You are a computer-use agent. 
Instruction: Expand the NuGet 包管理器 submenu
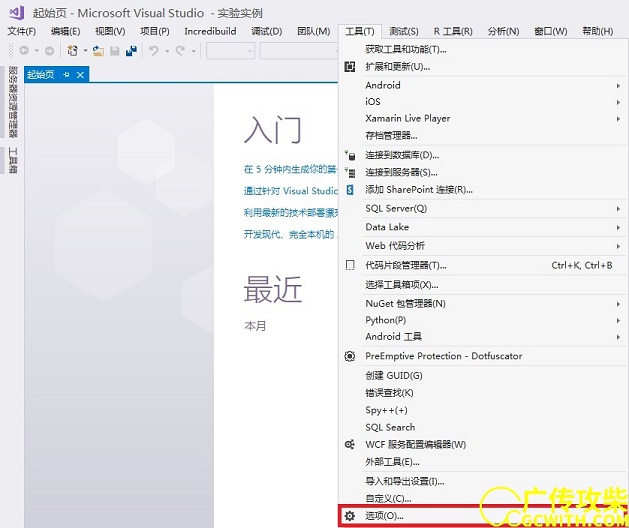click(x=618, y=304)
